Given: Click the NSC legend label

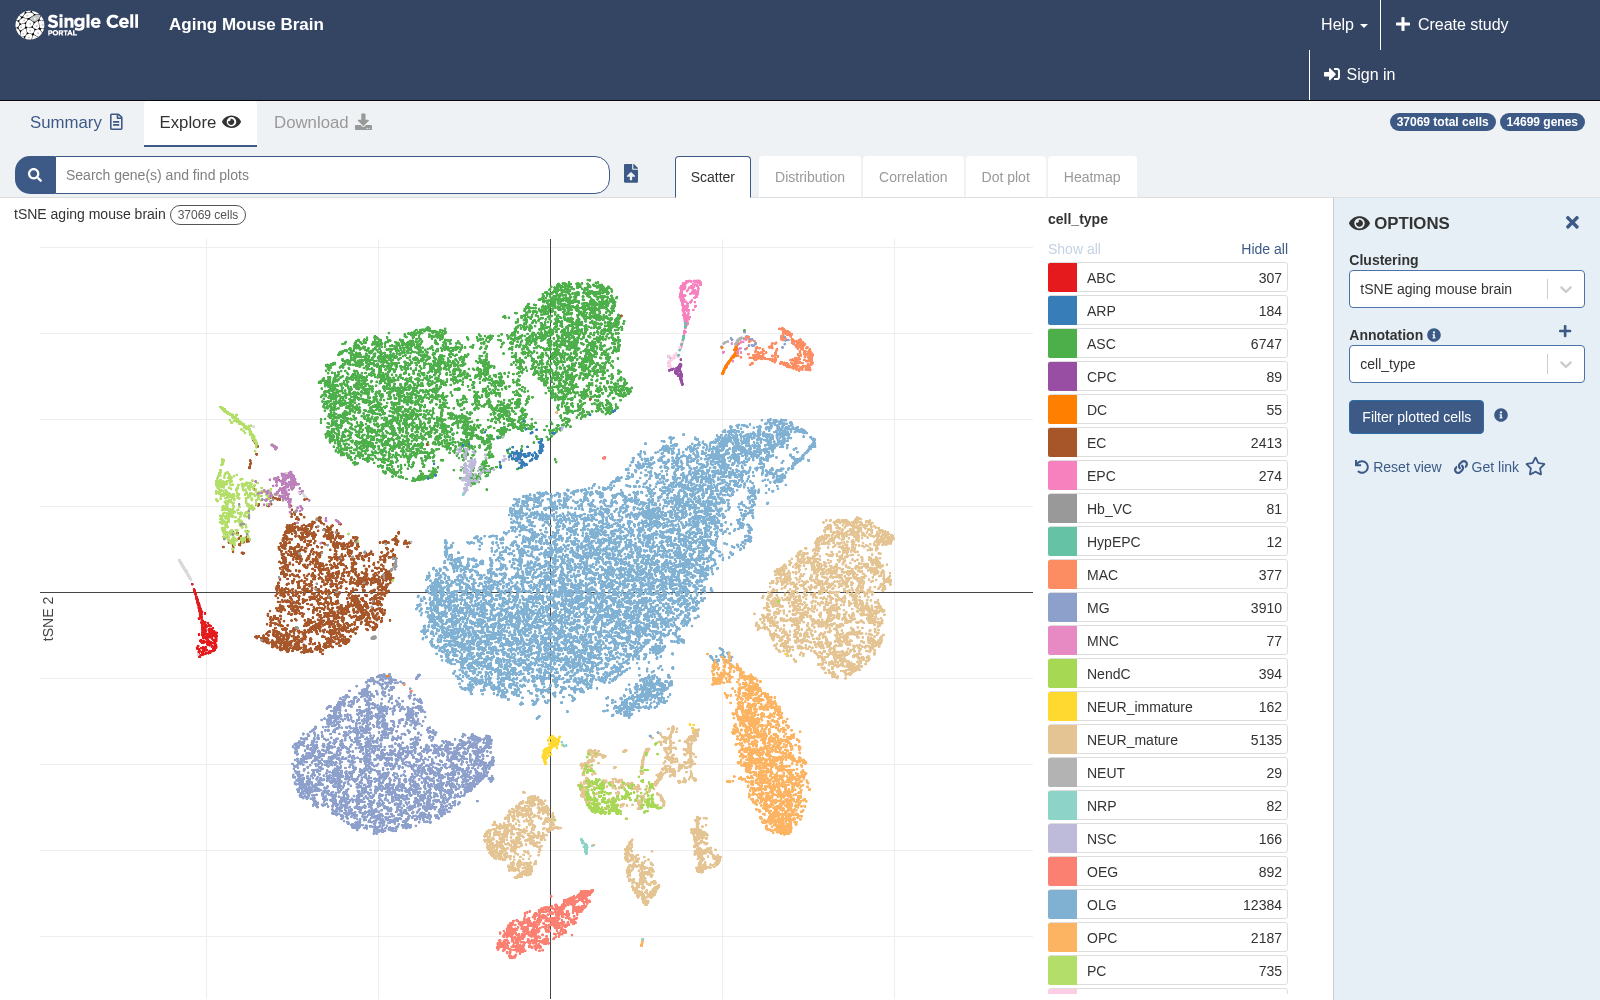Looking at the screenshot, I should [1101, 839].
